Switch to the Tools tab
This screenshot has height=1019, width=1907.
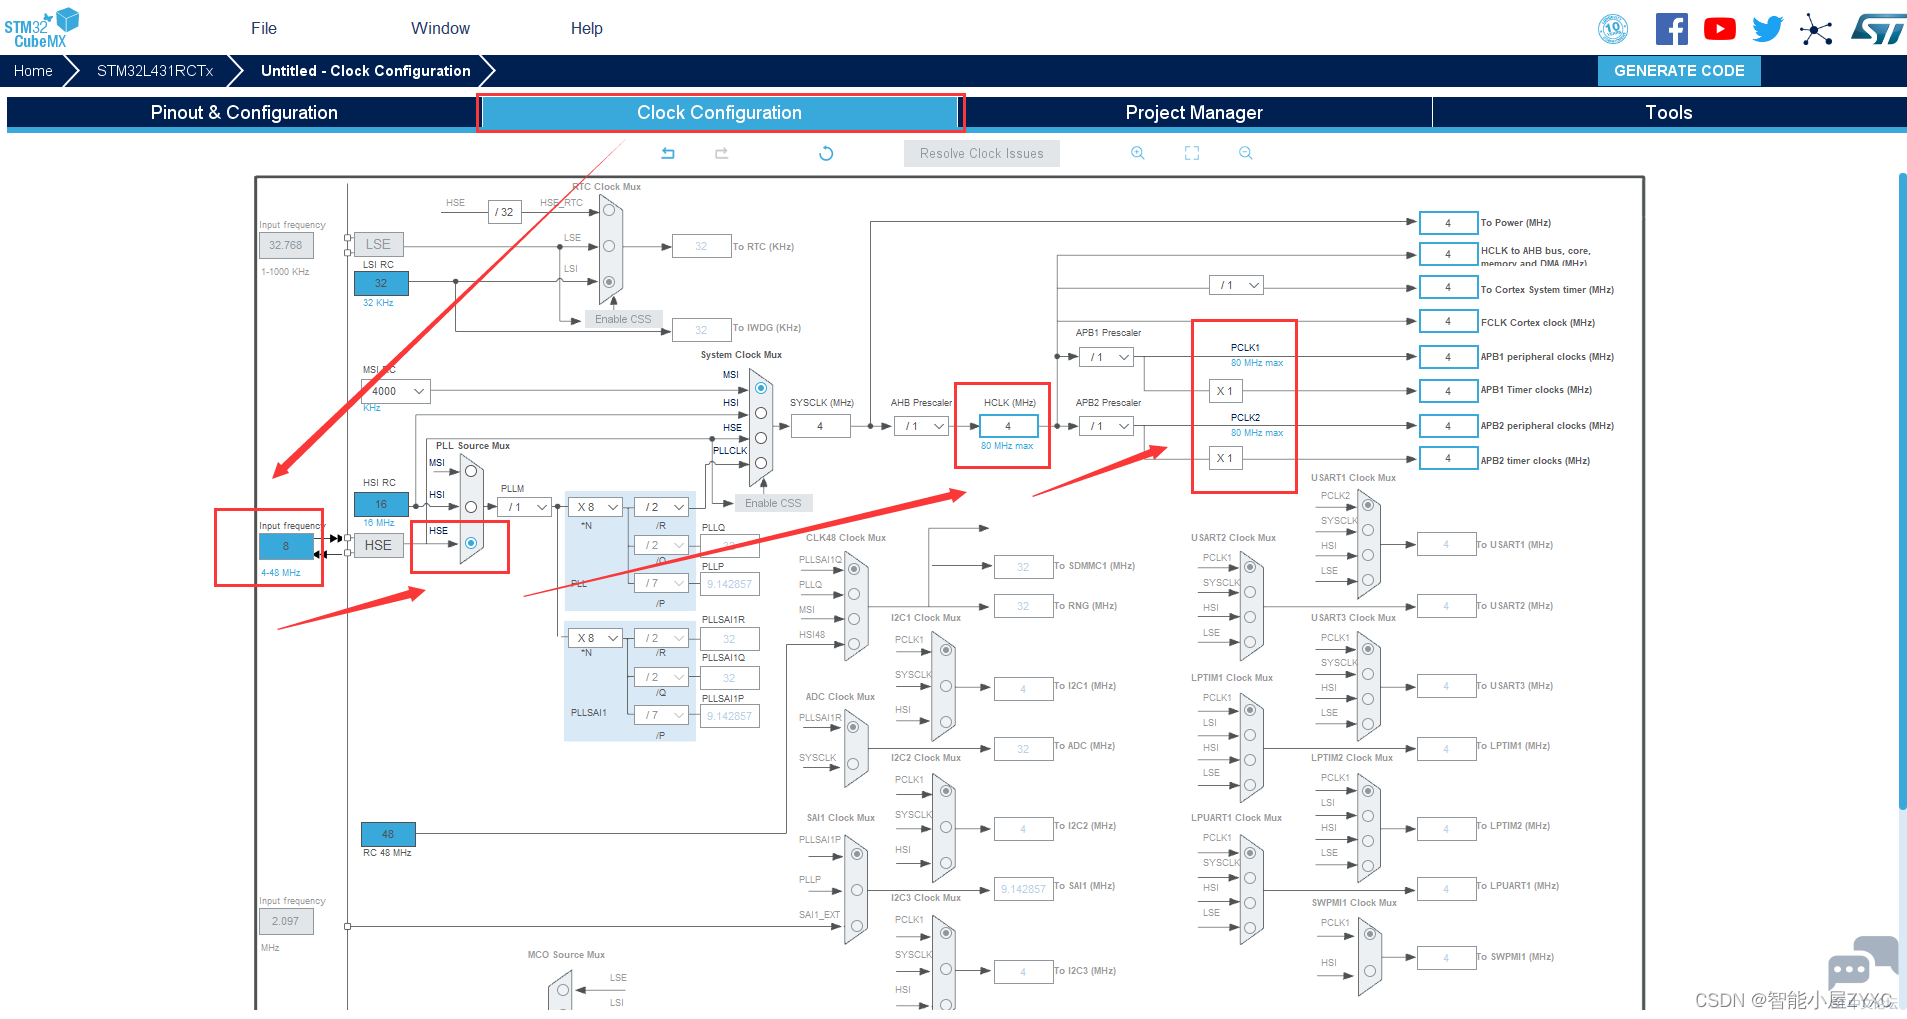1669,113
